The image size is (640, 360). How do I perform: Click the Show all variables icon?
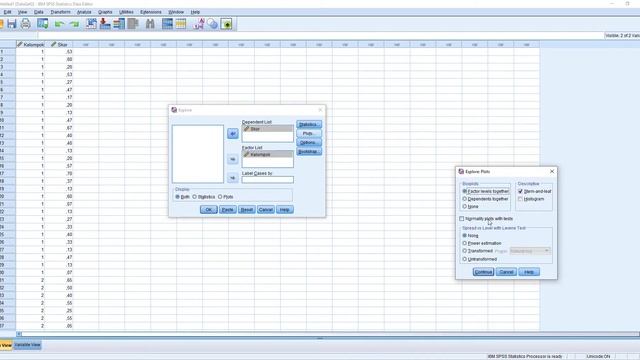(227, 24)
